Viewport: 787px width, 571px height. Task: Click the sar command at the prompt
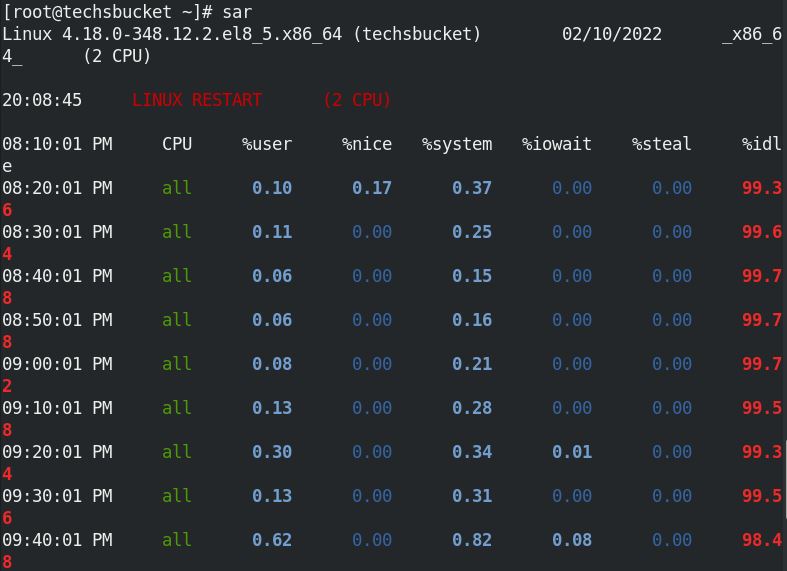click(x=237, y=12)
